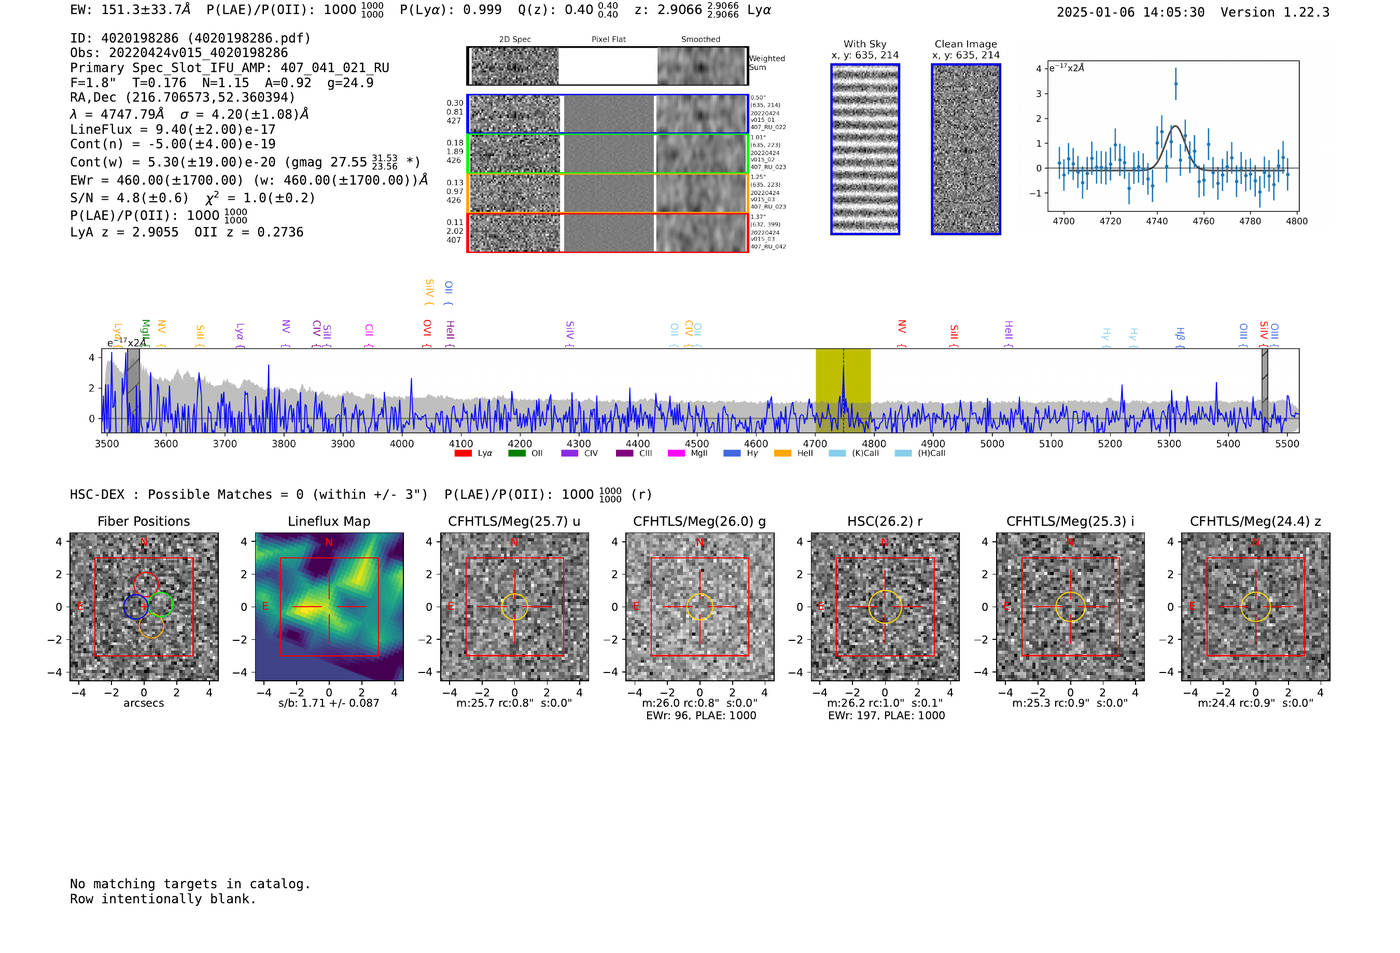The height and width of the screenshot is (953, 1400).
Task: Open the Fiber Positions image
Action: click(144, 607)
